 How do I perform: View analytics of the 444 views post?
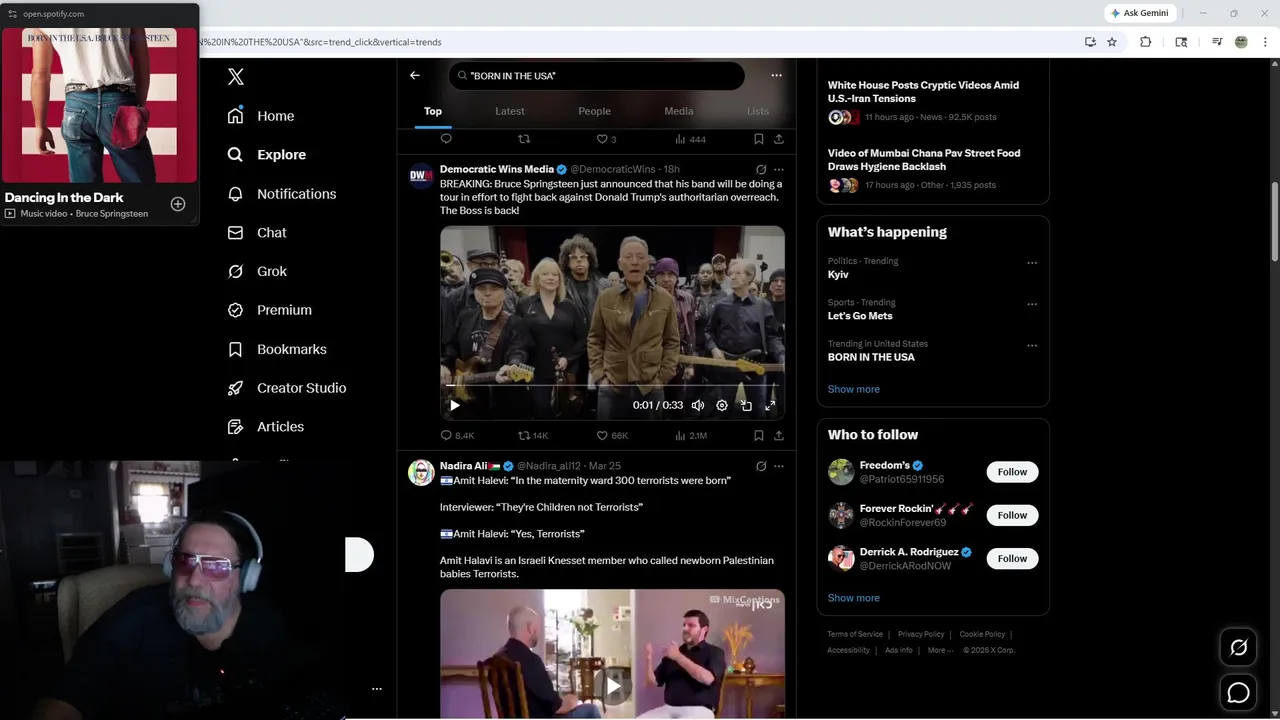pyautogui.click(x=691, y=139)
